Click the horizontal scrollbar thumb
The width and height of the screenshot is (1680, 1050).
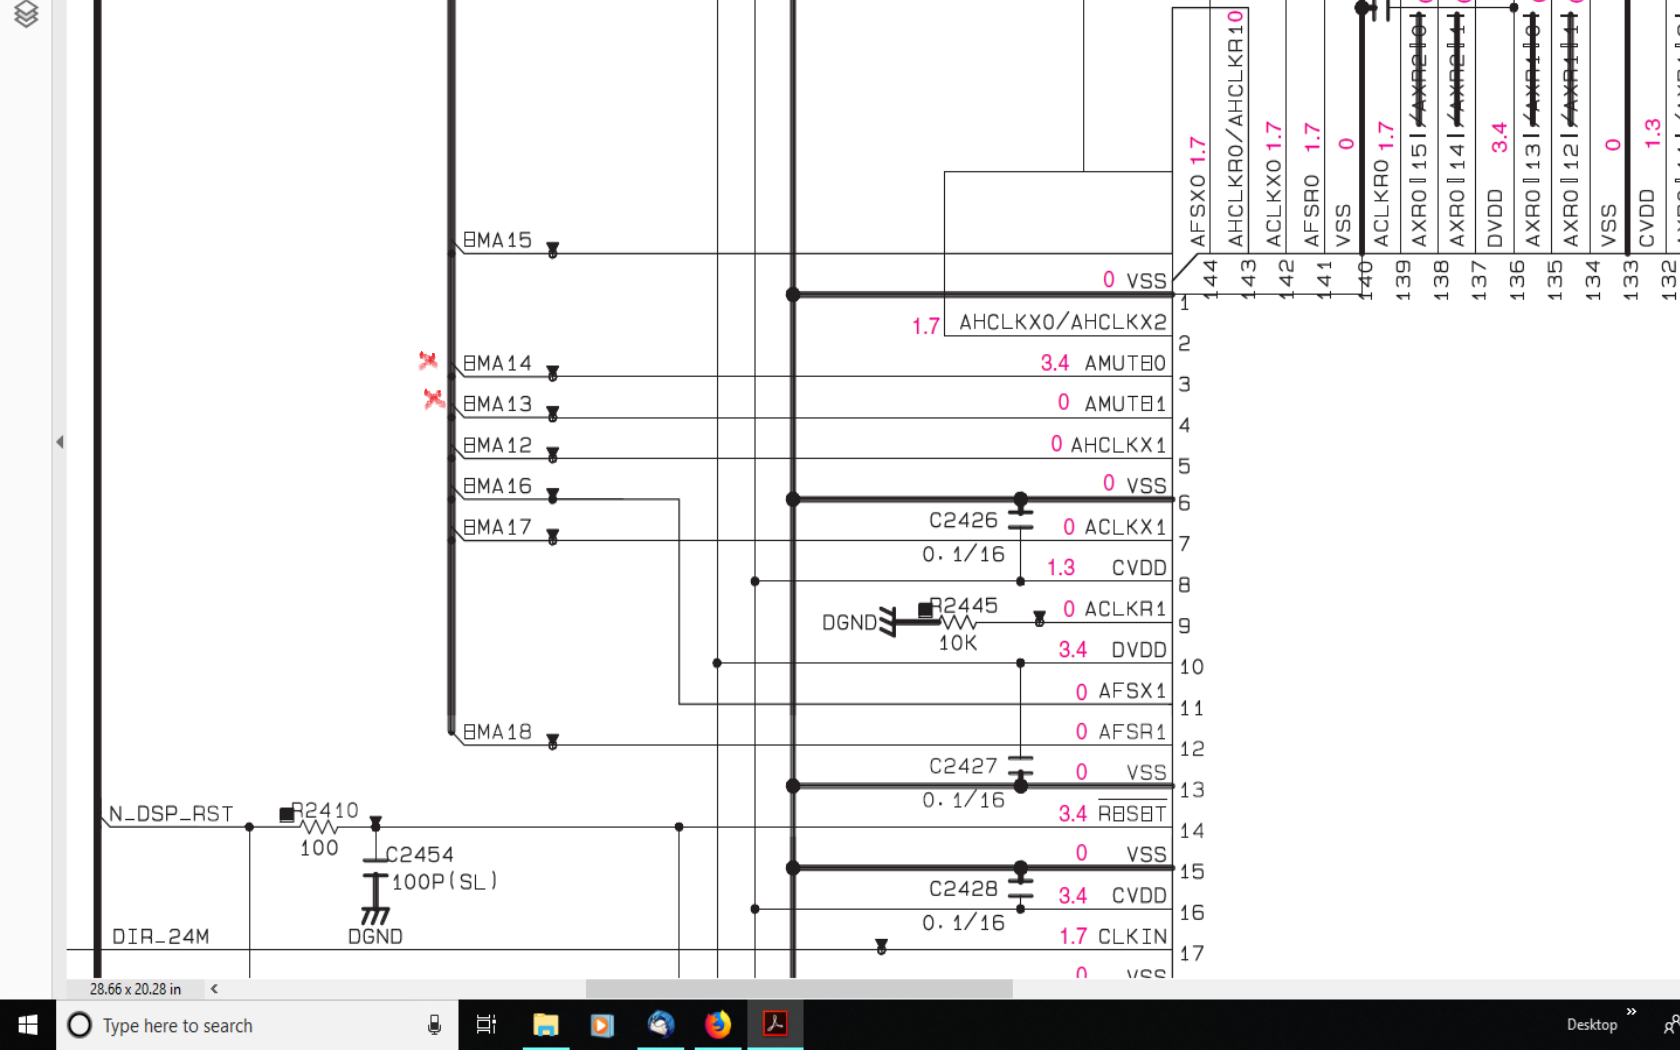click(799, 989)
